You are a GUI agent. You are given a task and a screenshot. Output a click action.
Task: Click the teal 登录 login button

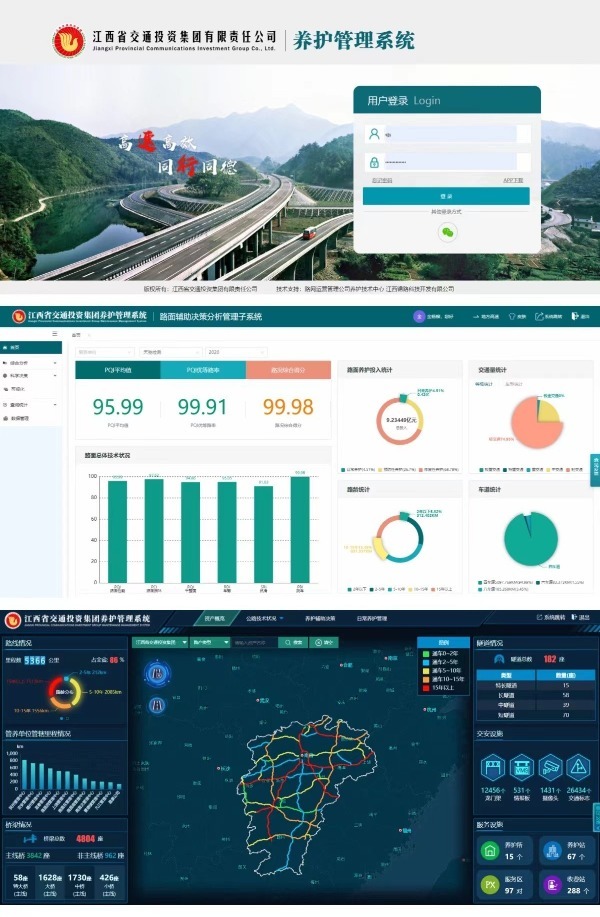(x=446, y=196)
